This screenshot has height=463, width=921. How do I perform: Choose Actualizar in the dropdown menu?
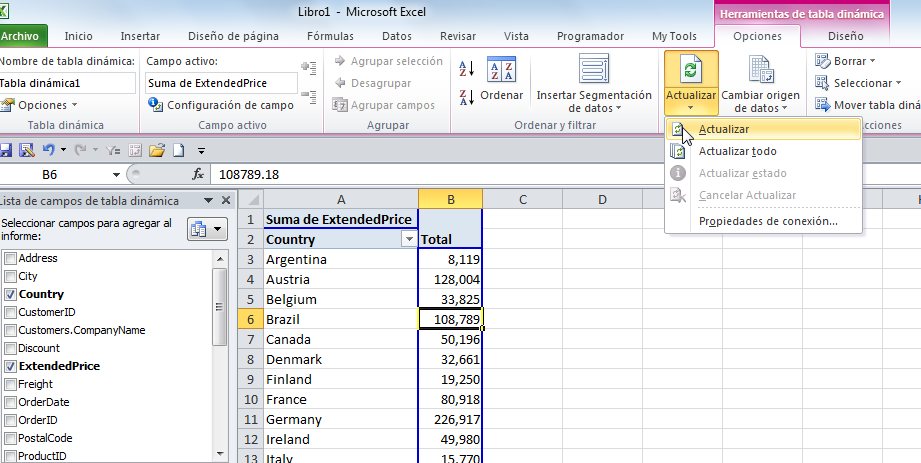tap(764, 129)
